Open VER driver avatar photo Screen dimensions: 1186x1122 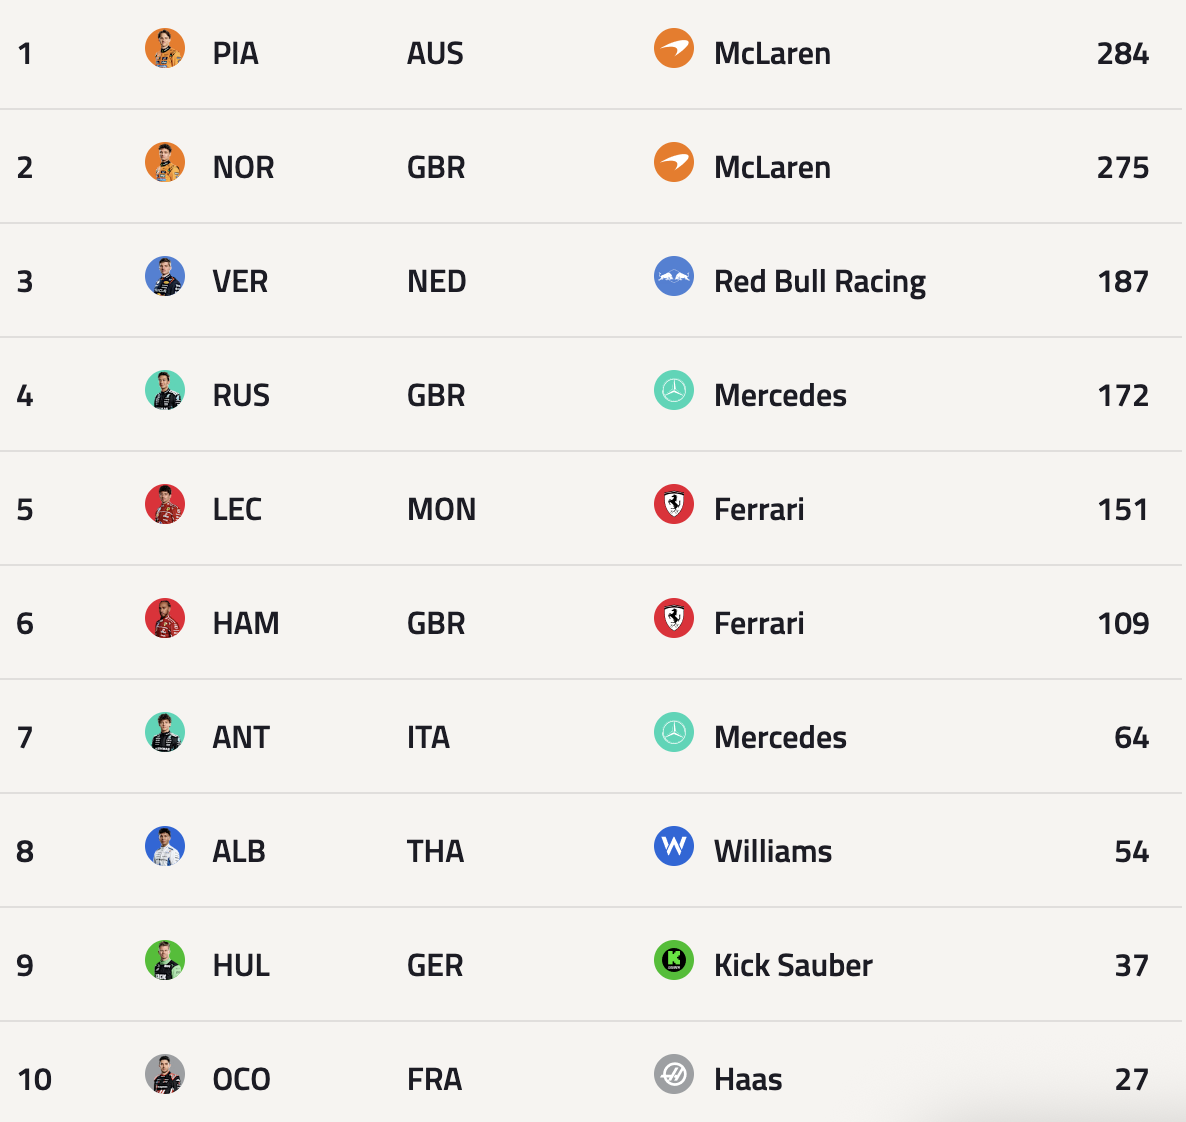pos(165,276)
